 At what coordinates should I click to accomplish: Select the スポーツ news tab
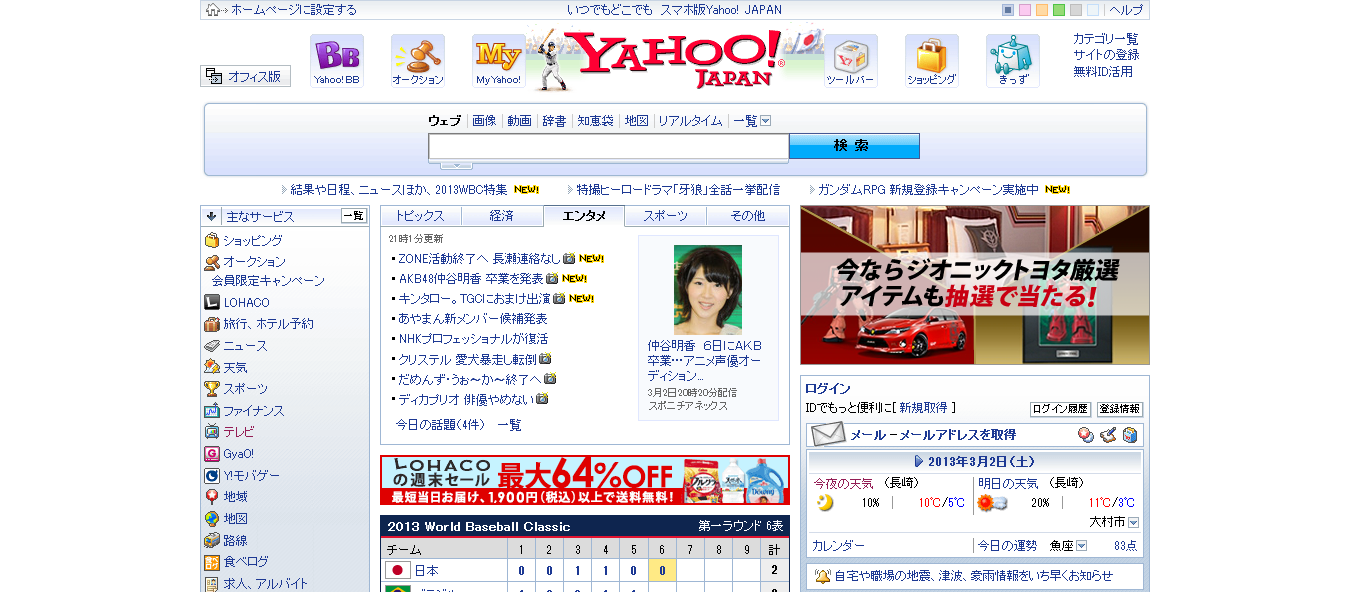click(666, 216)
